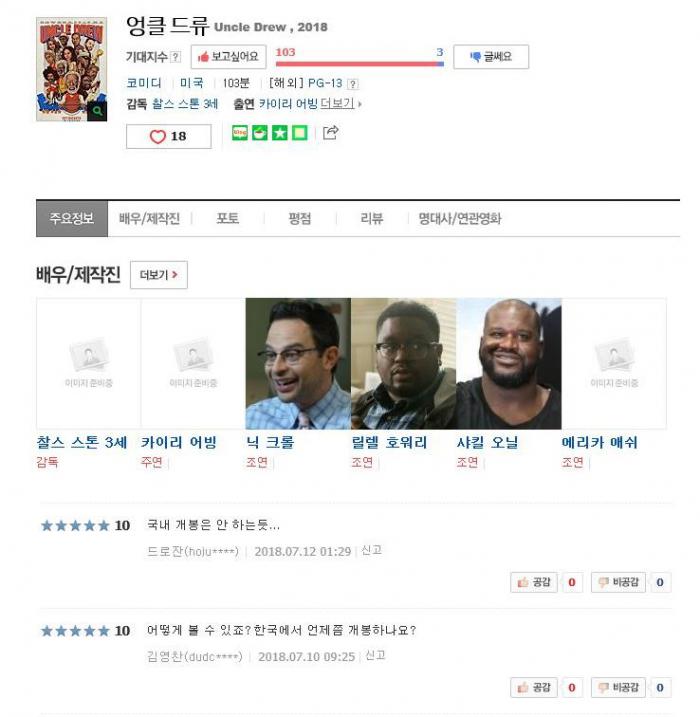The image size is (700, 717).
Task: Open the 평점 tab
Action: coord(299,219)
